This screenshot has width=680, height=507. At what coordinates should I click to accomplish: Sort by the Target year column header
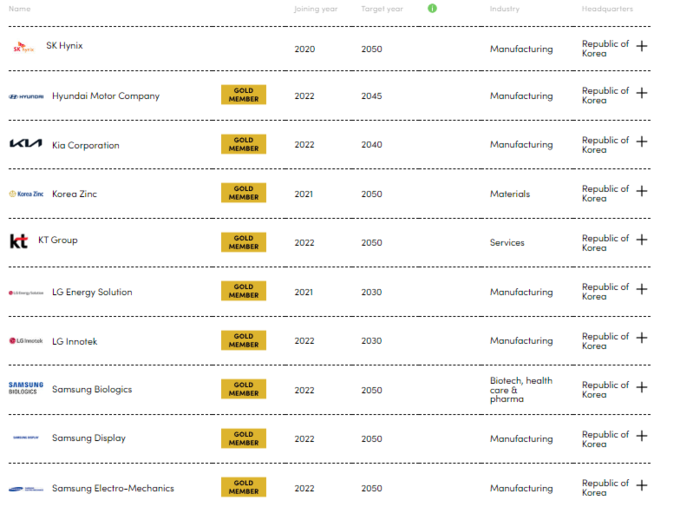pyautogui.click(x=382, y=9)
